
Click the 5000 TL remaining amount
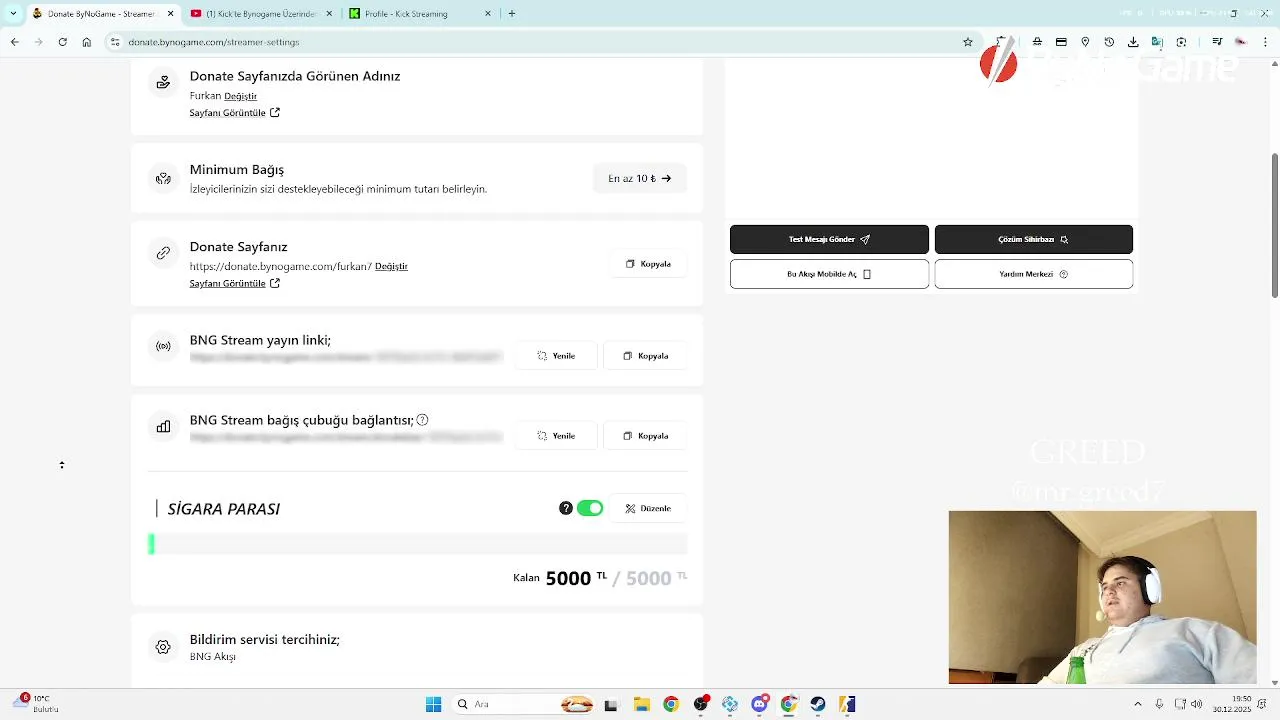click(576, 578)
